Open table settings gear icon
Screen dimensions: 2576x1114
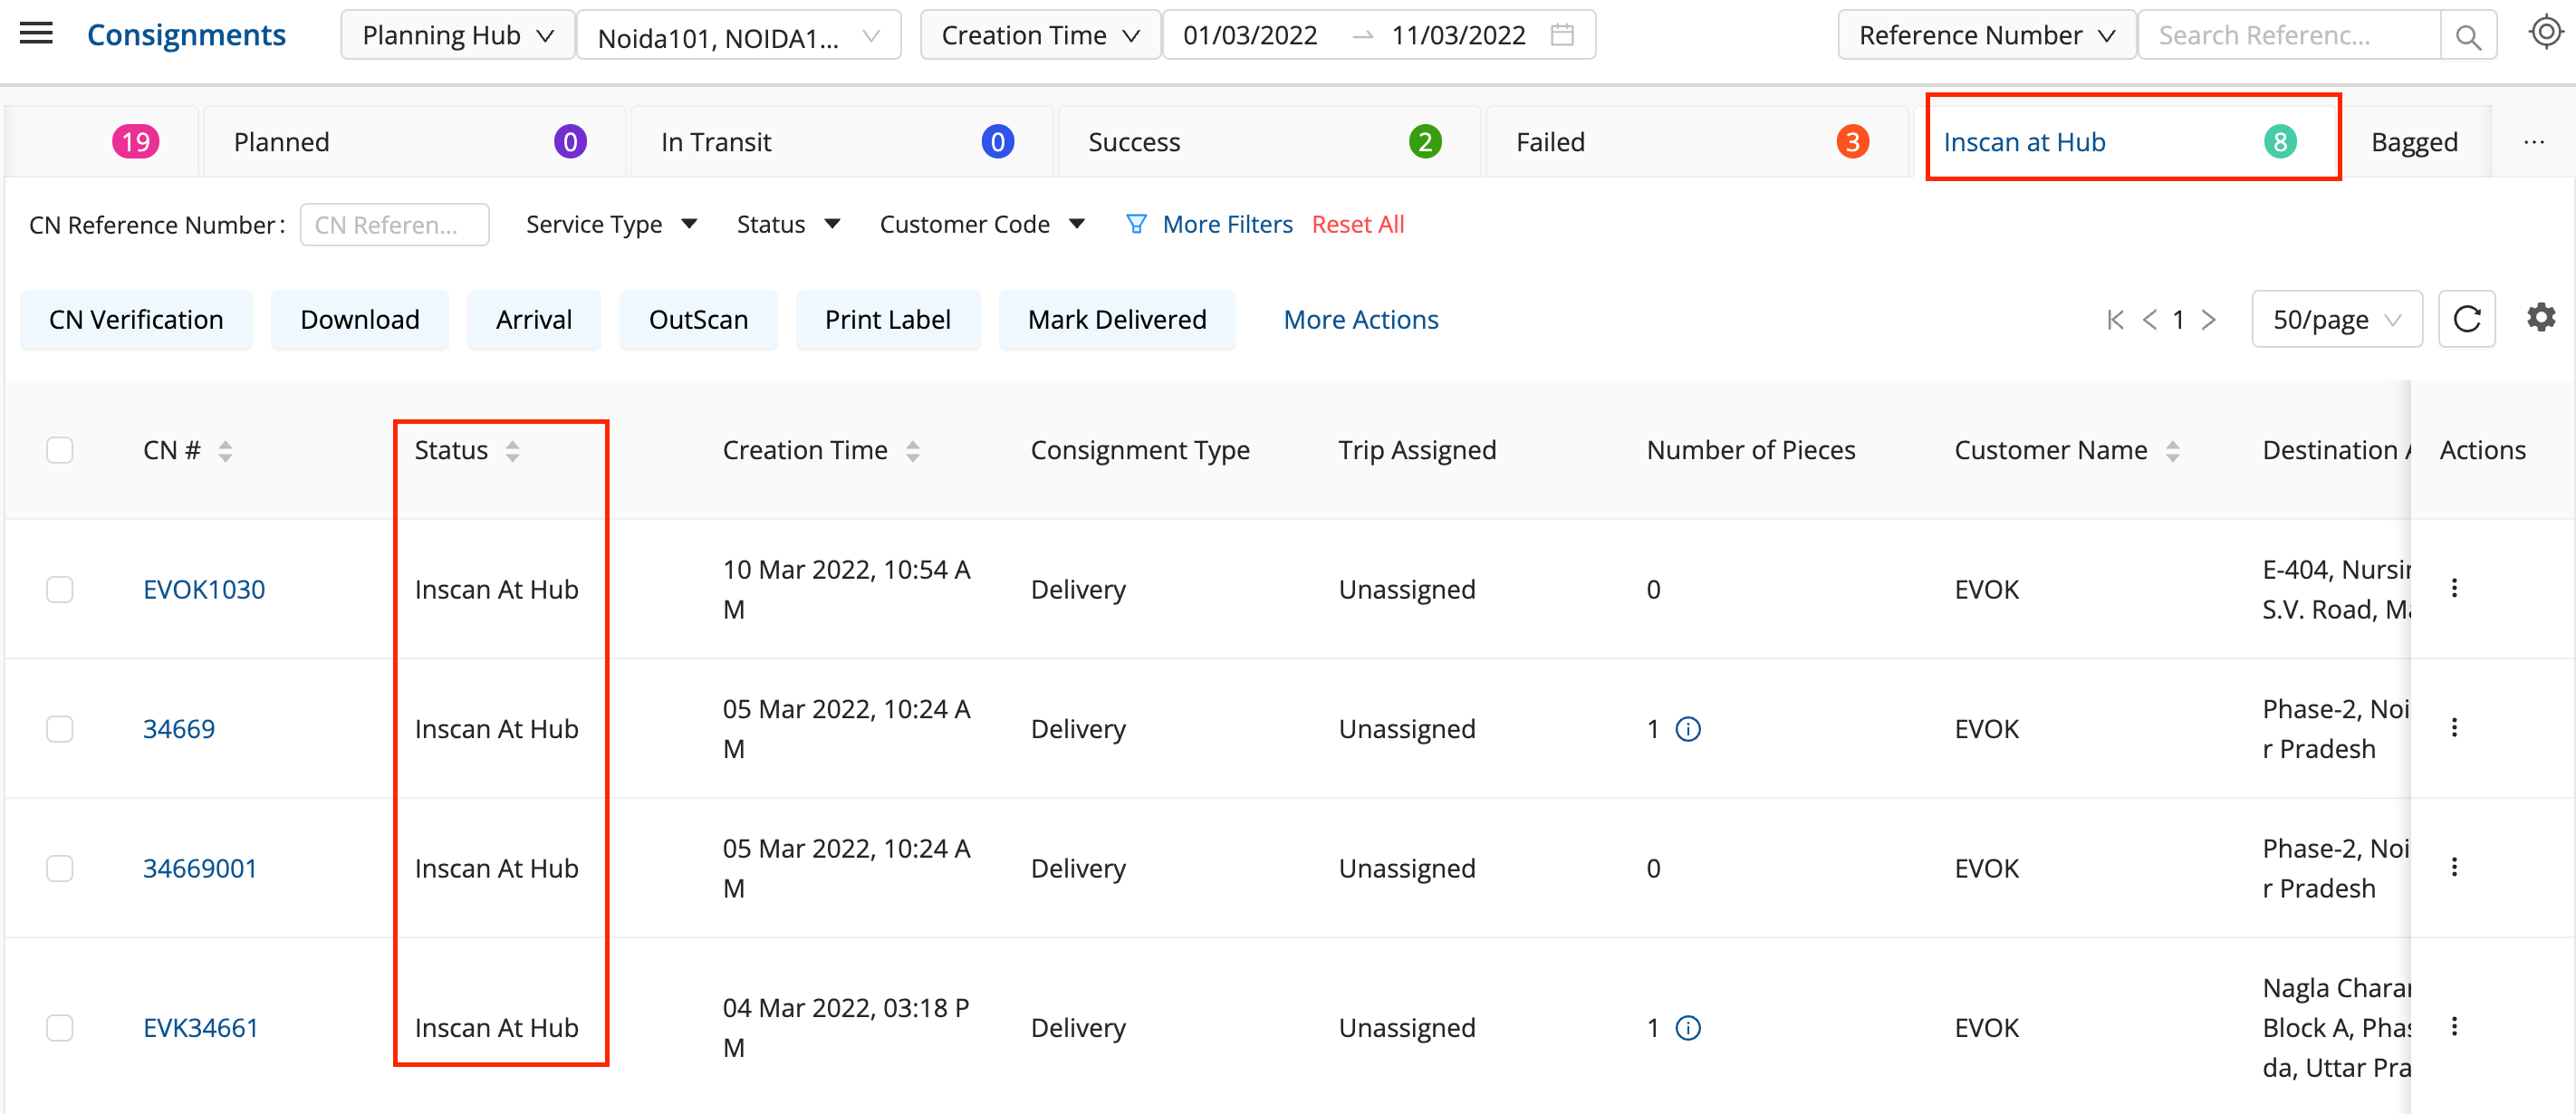2540,318
